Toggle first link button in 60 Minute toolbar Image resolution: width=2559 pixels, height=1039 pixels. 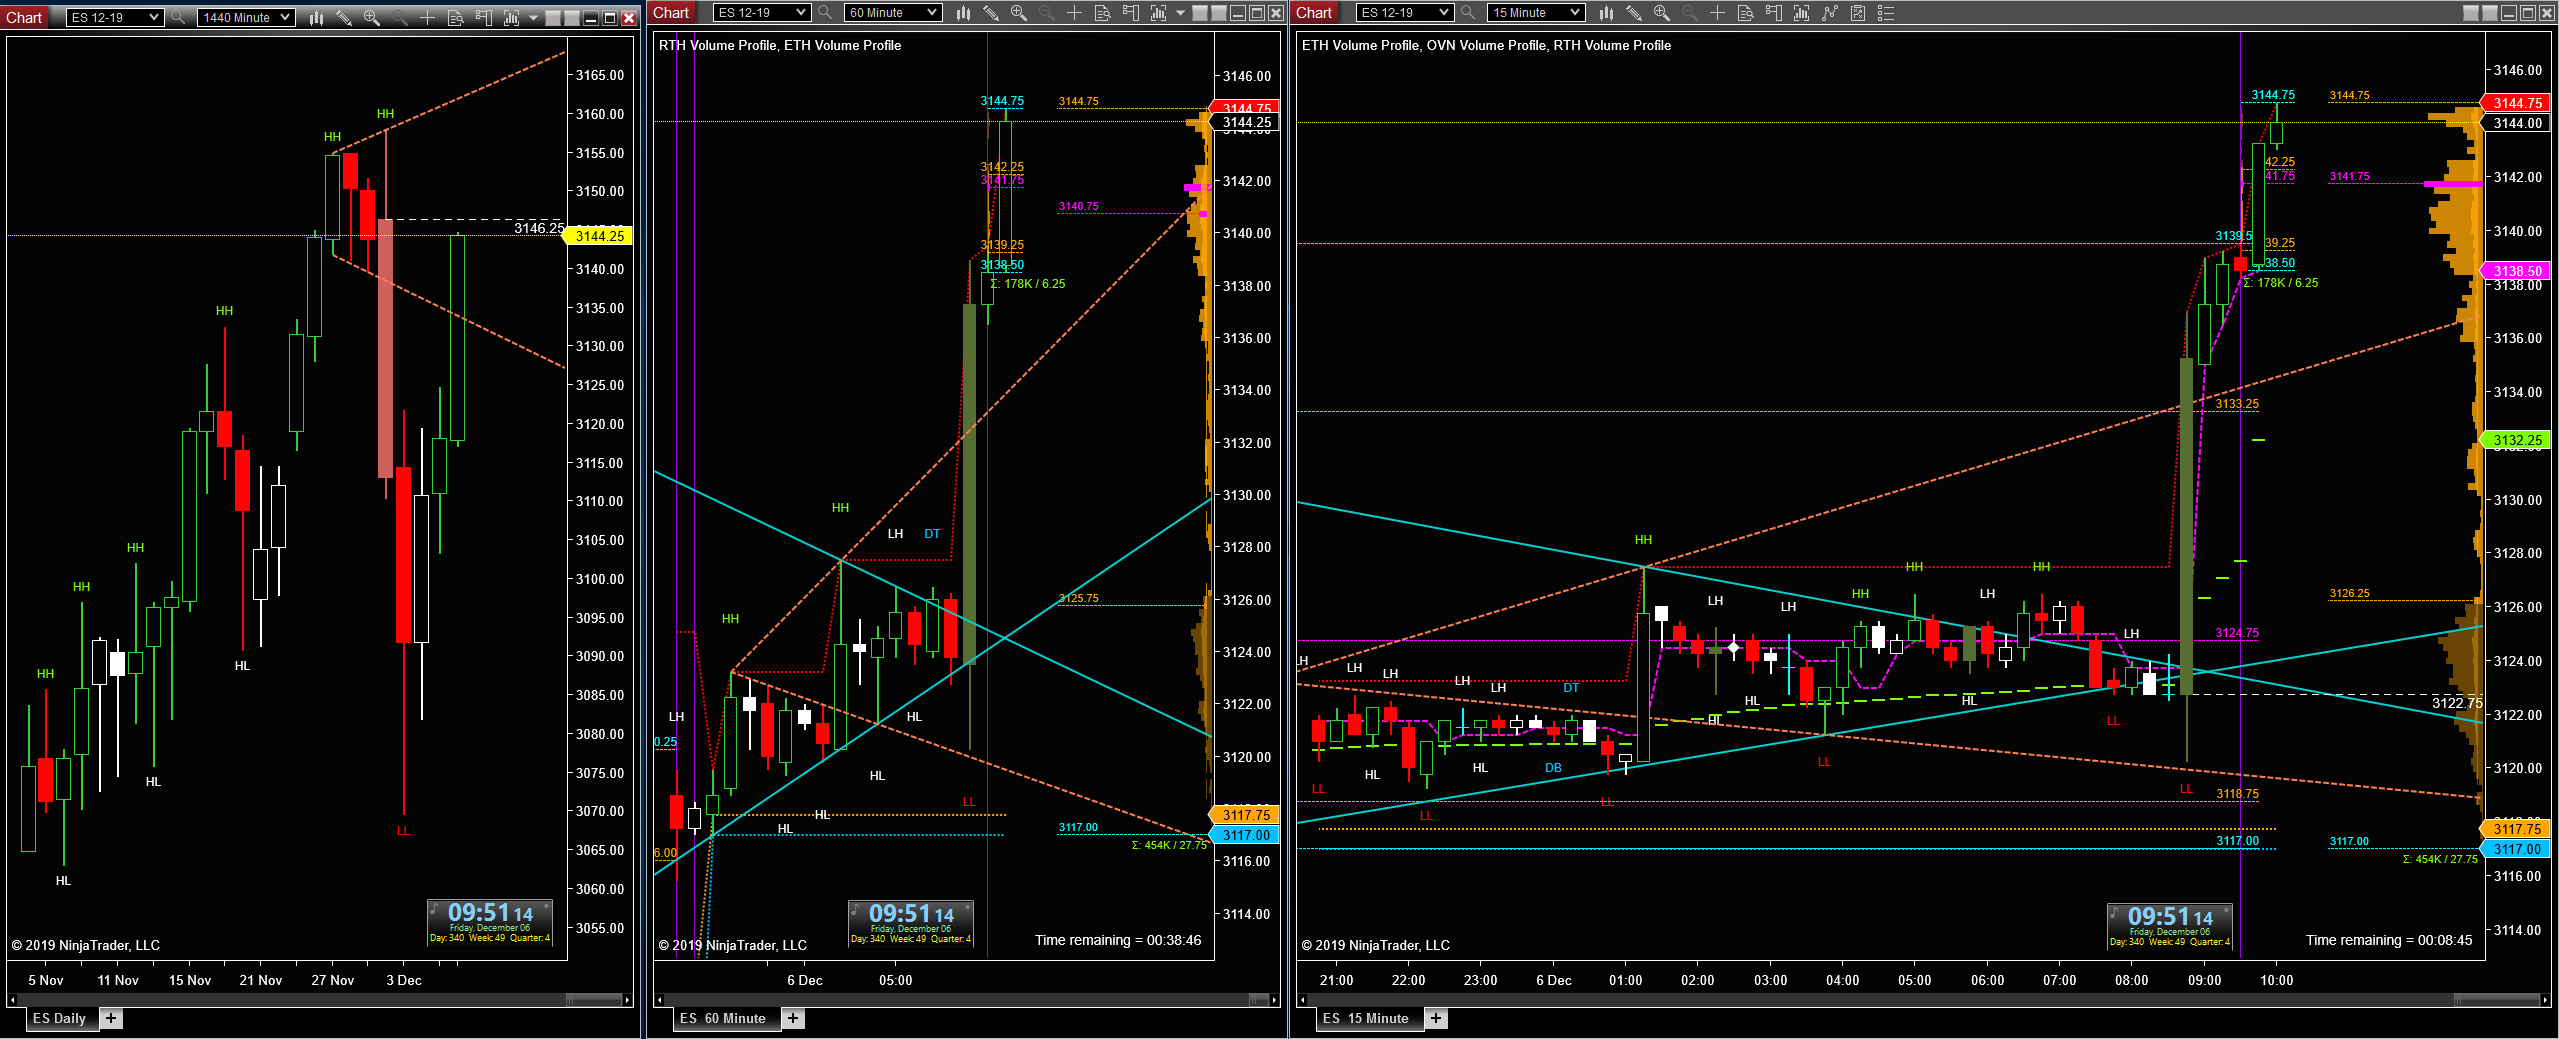coord(1200,13)
